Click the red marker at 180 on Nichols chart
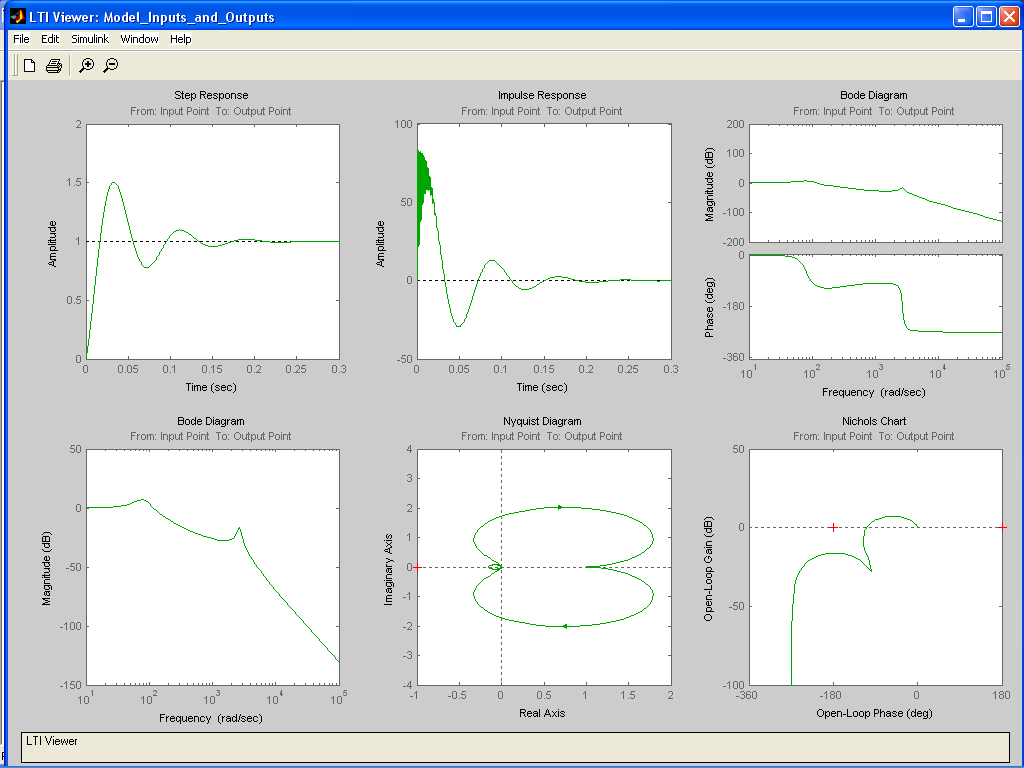Screen dimensions: 1024x768 pyautogui.click(x=1001, y=527)
